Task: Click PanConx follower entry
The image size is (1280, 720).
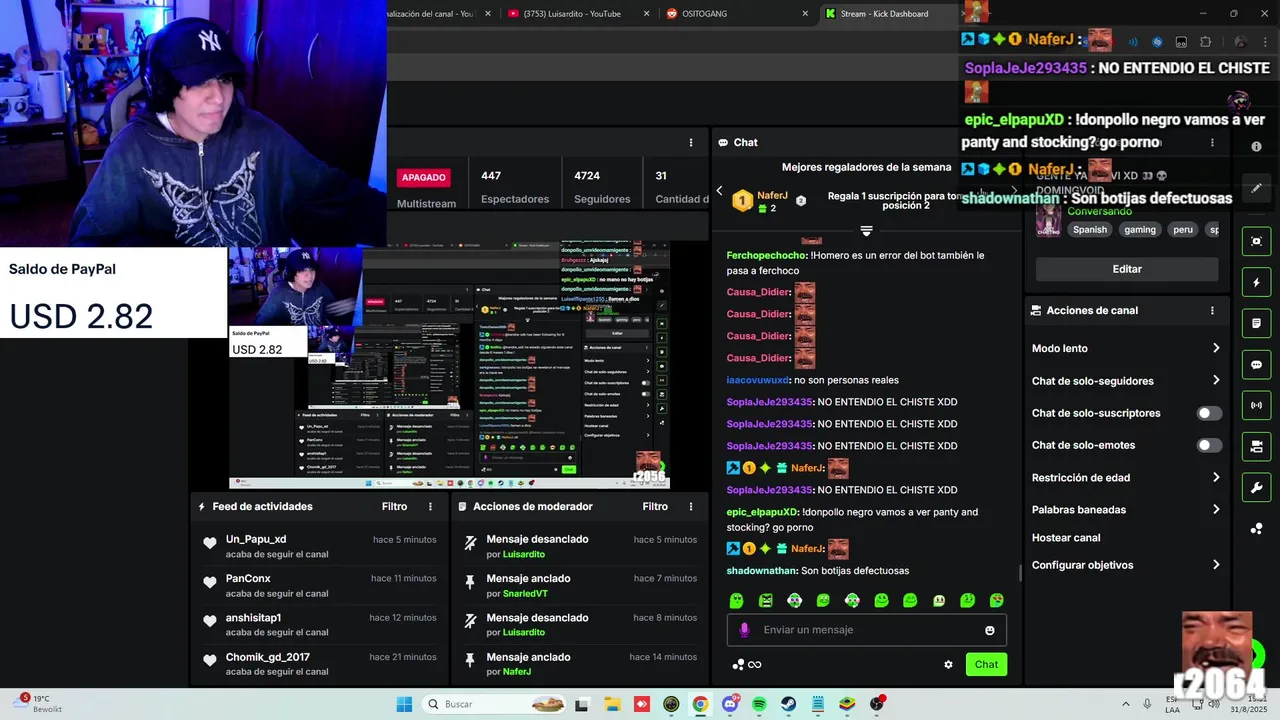Action: pos(248,578)
